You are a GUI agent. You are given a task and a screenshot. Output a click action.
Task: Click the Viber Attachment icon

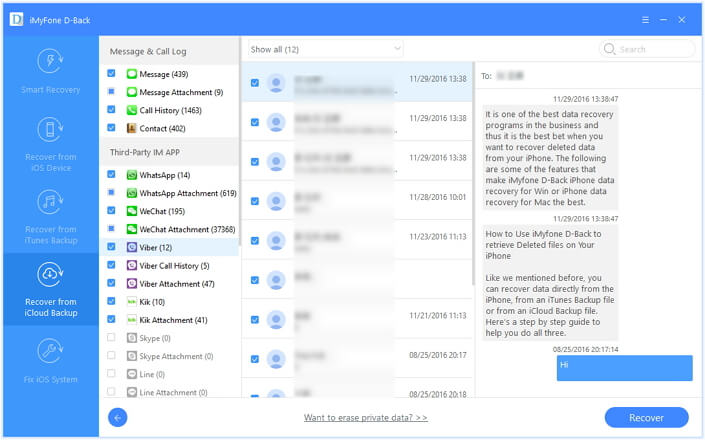point(131,284)
